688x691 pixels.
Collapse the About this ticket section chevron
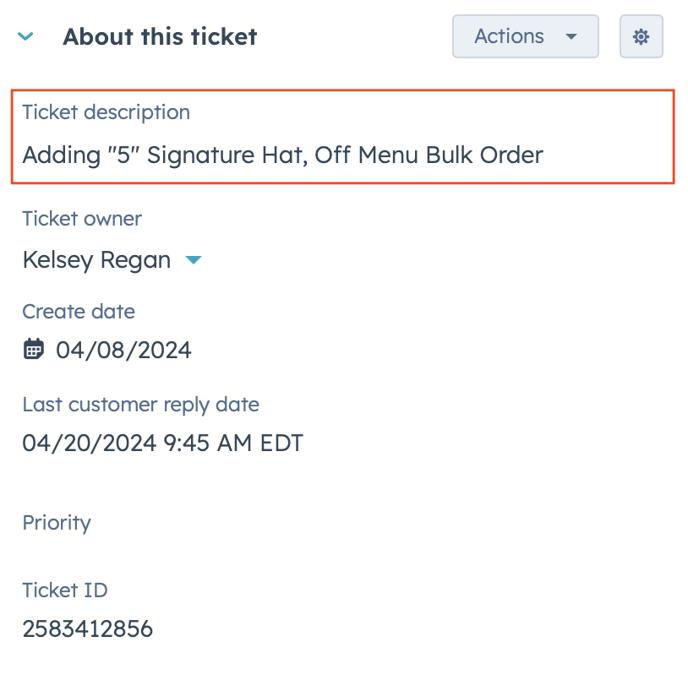click(x=26, y=37)
